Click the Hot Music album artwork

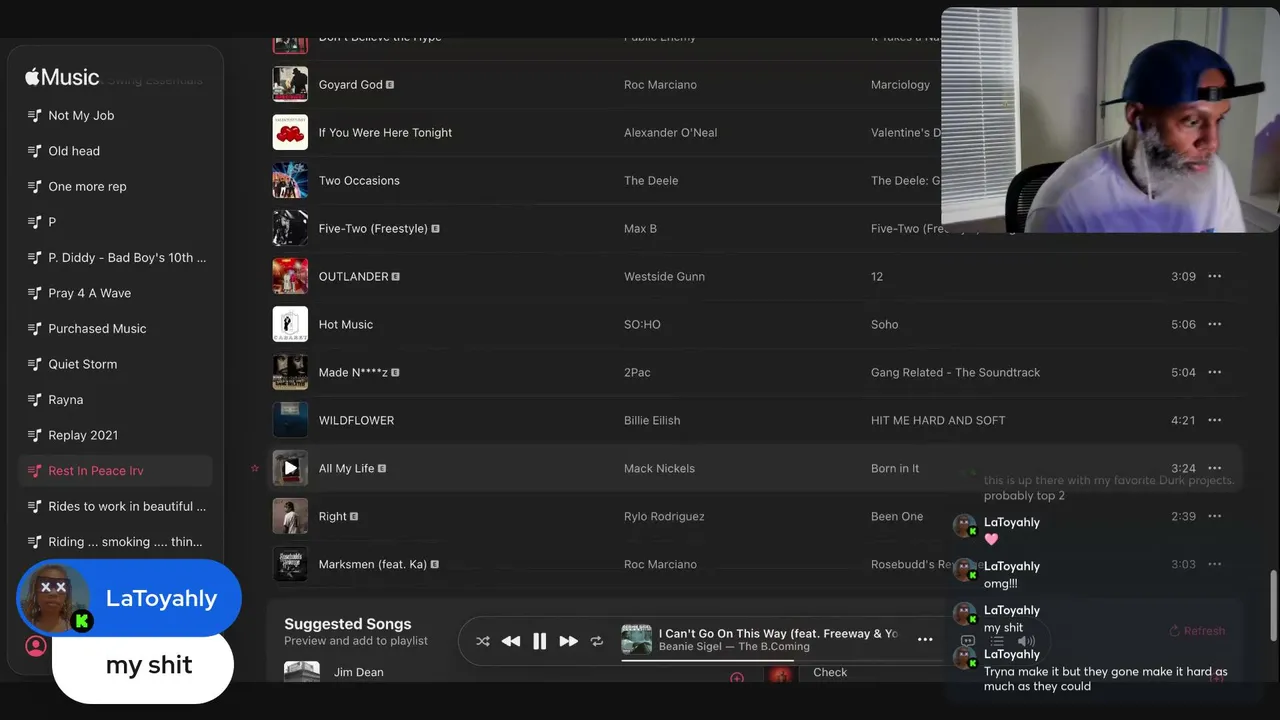[290, 324]
